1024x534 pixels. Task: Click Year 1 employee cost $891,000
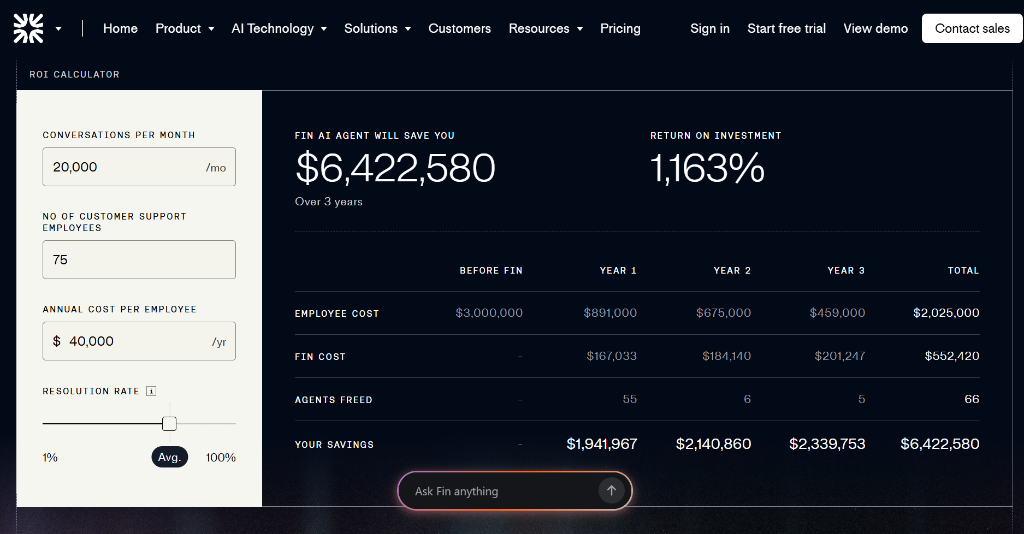tap(610, 313)
